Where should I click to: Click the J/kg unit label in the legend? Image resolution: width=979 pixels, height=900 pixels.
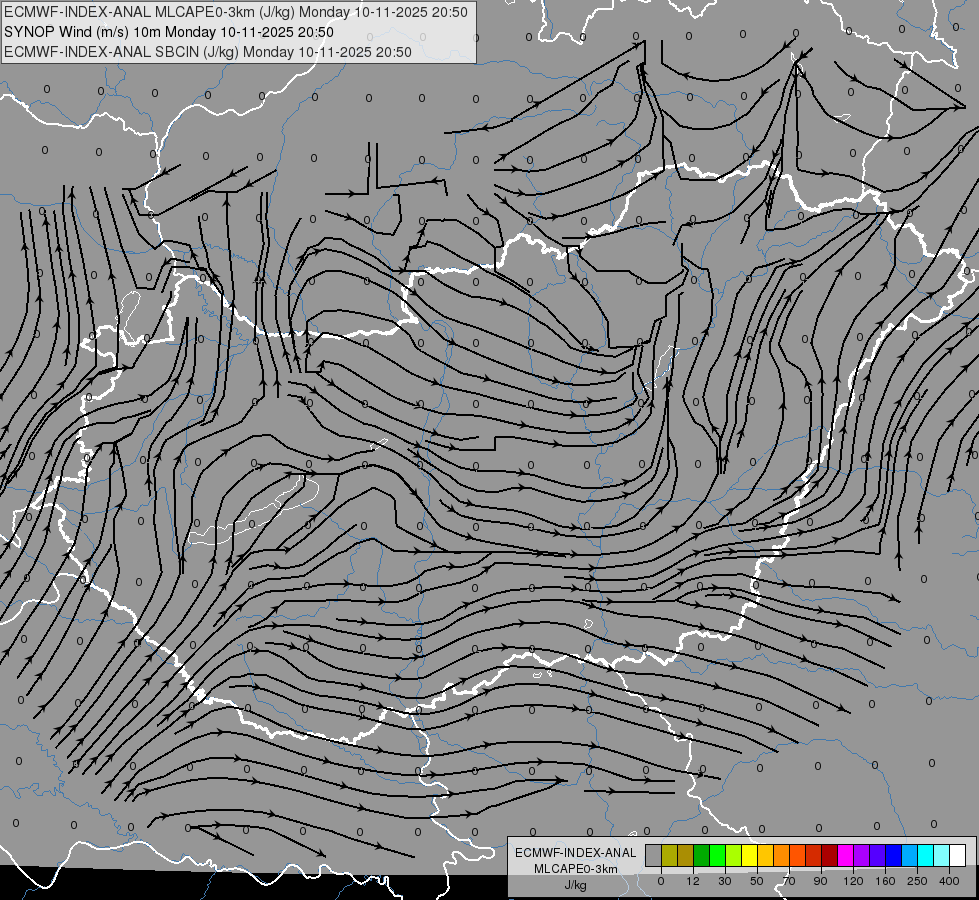click(576, 885)
